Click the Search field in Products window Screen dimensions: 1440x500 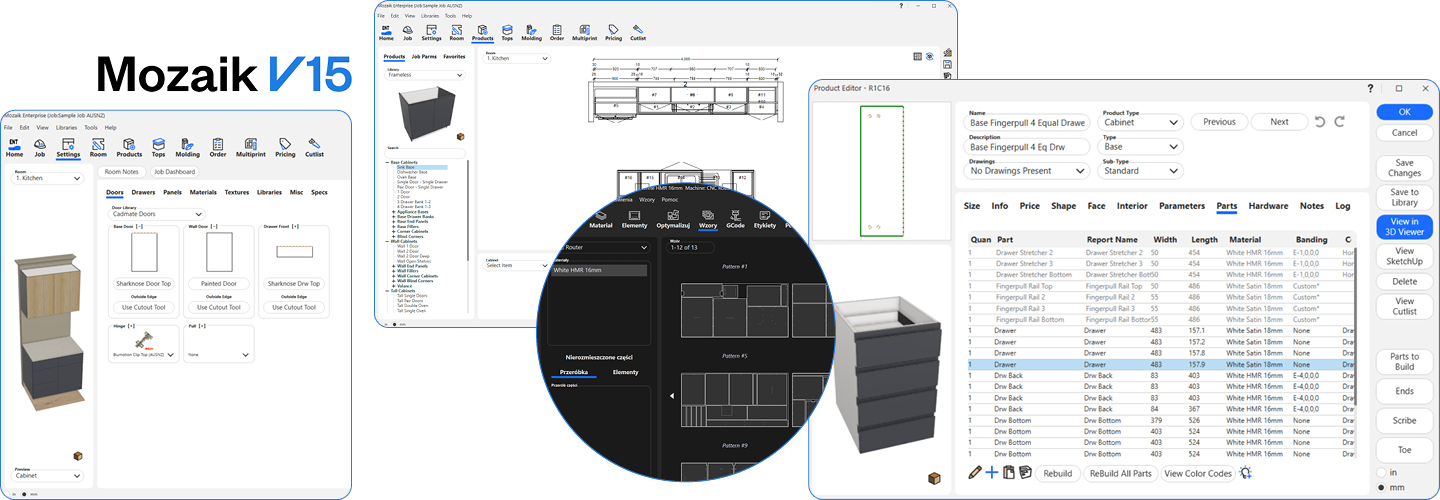[426, 153]
